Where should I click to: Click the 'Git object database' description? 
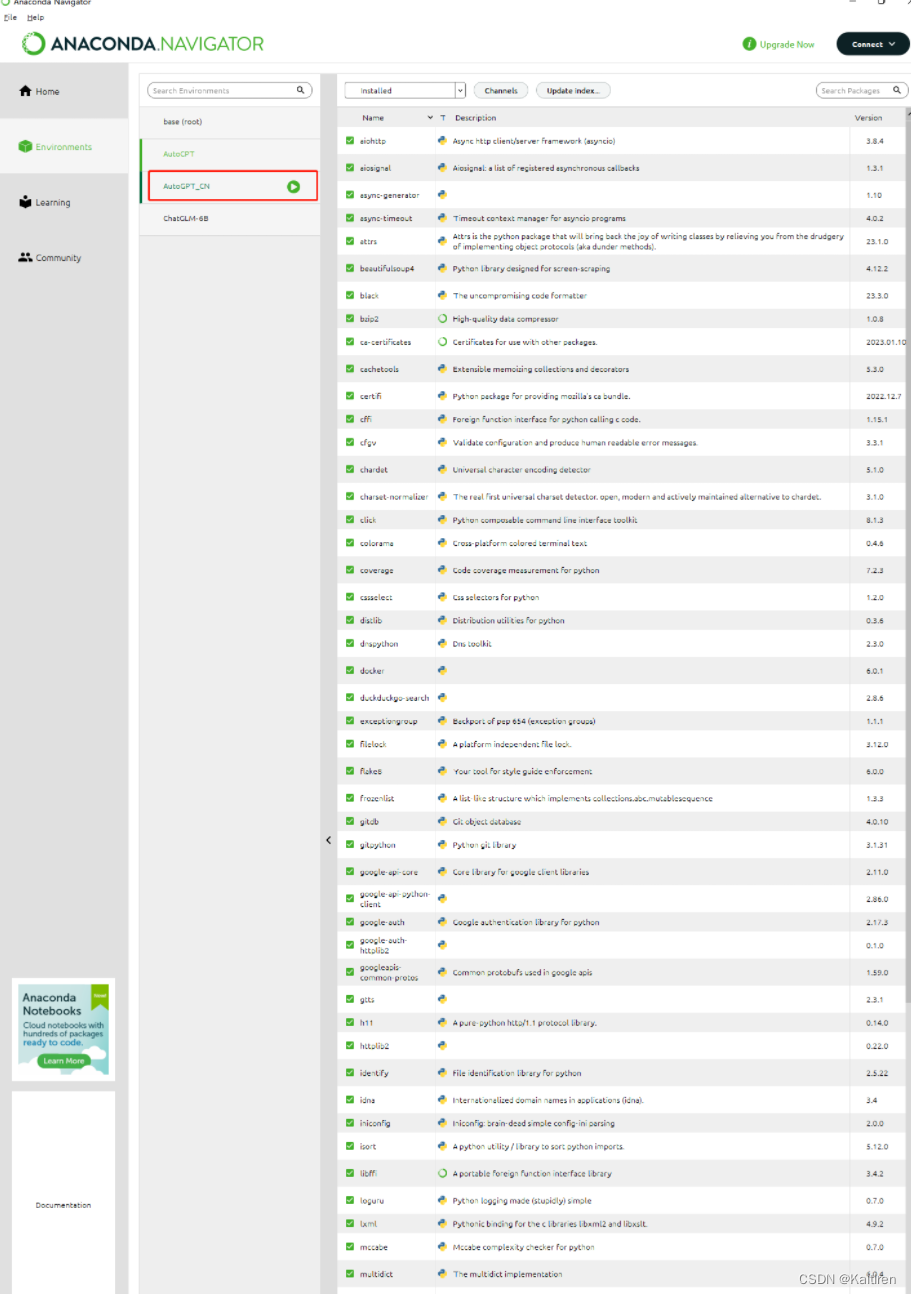pyautogui.click(x=487, y=821)
